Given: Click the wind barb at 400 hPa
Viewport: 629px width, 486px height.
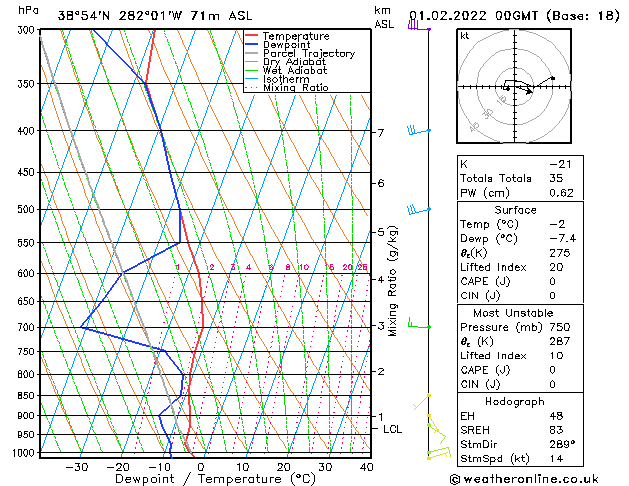Looking at the screenshot, I should point(417,131).
